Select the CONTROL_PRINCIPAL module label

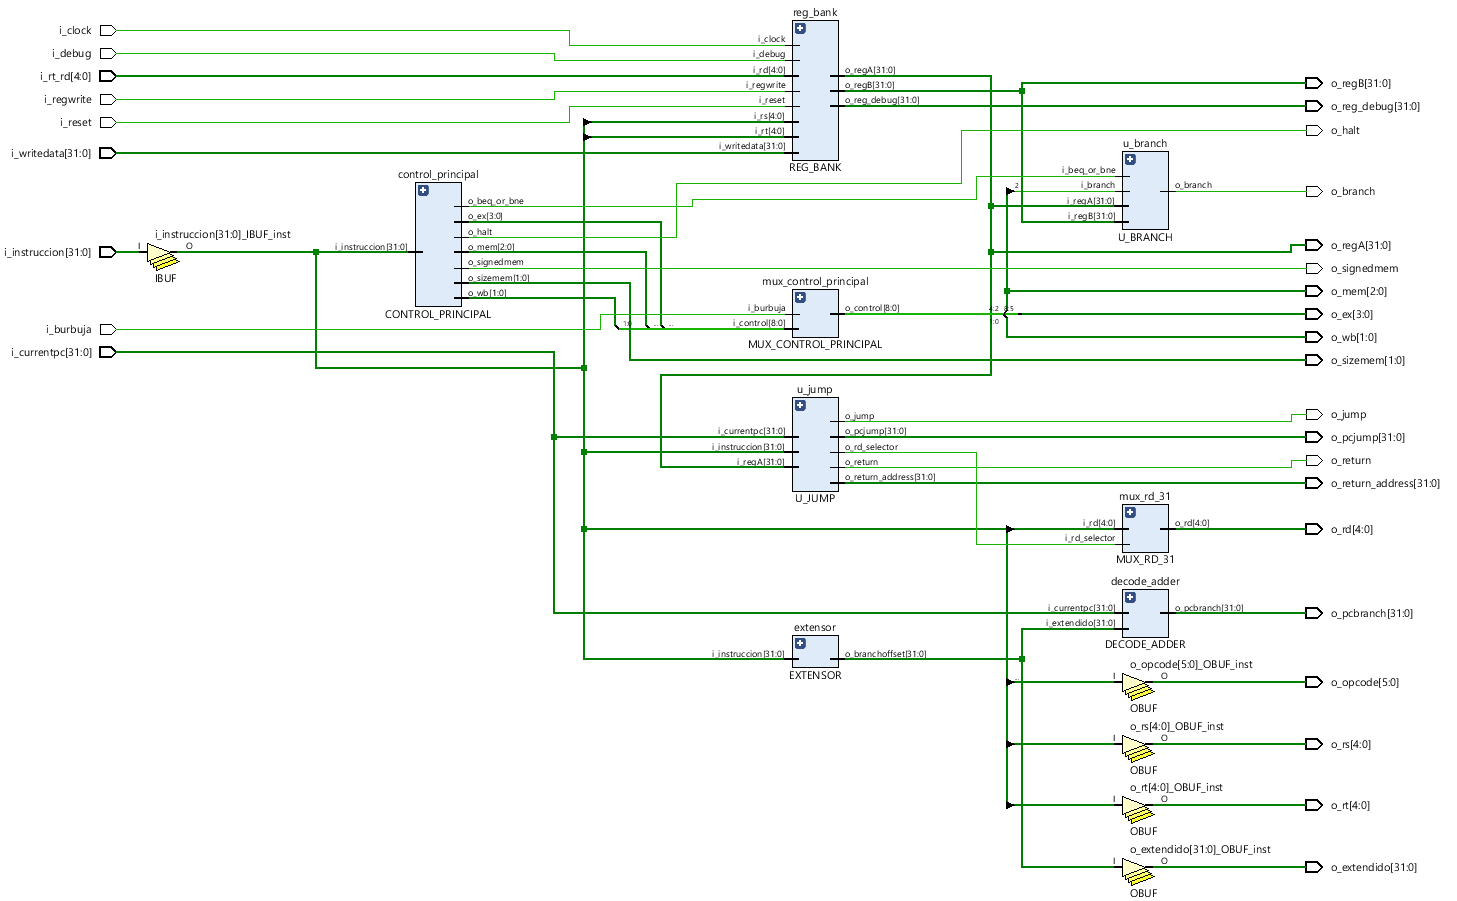(438, 314)
